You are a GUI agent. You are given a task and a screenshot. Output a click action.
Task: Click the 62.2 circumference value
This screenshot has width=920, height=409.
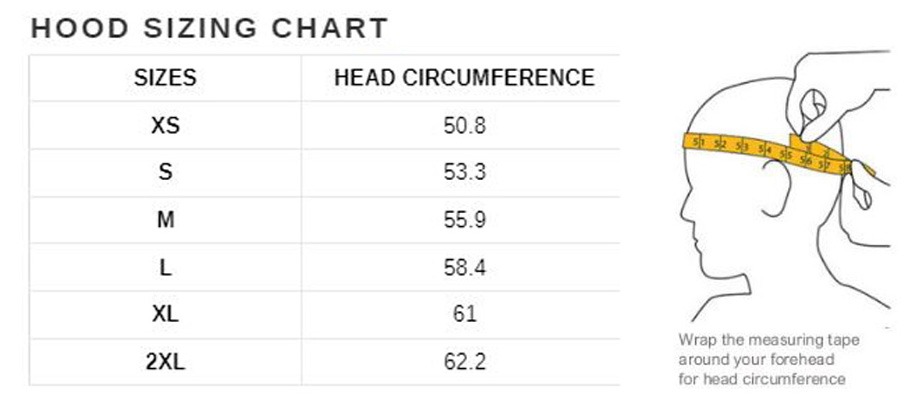pyautogui.click(x=464, y=361)
